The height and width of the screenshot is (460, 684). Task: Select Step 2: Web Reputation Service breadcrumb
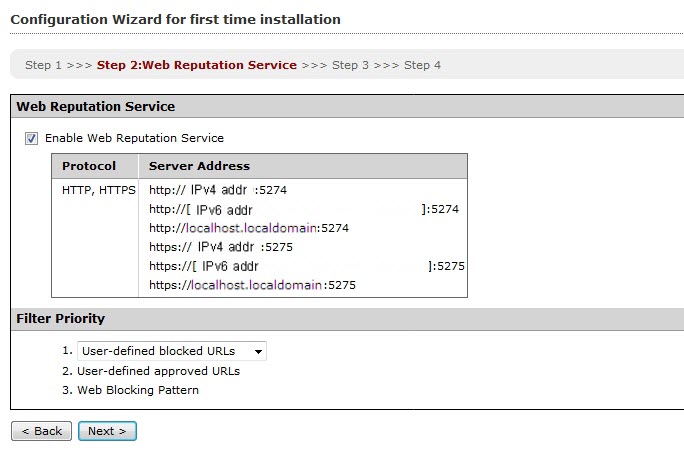pyautogui.click(x=196, y=65)
